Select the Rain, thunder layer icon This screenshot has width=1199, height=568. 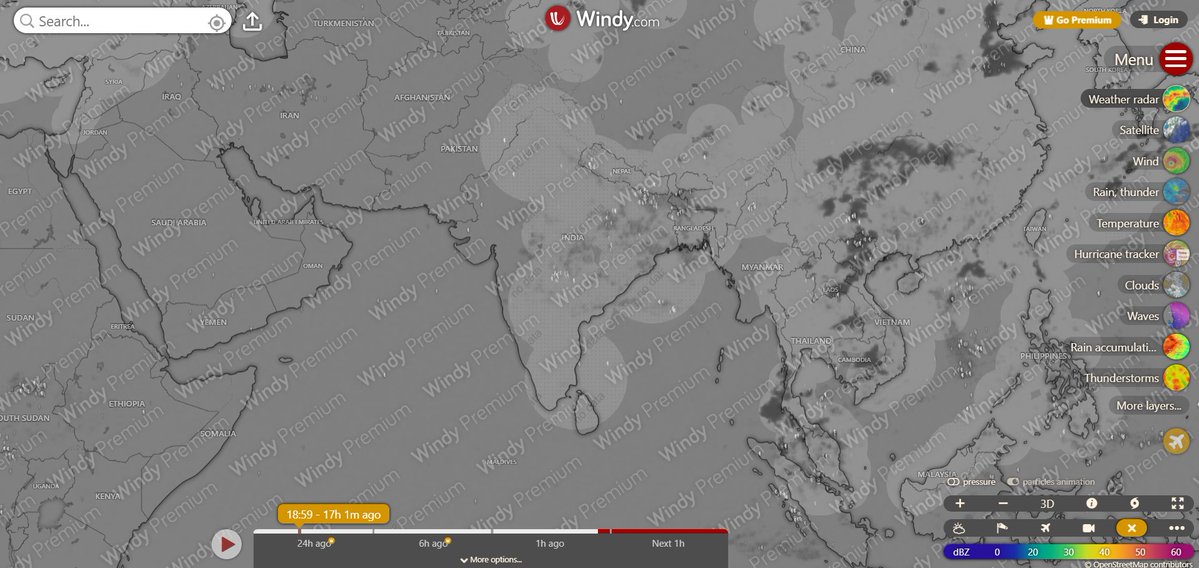(x=1176, y=192)
